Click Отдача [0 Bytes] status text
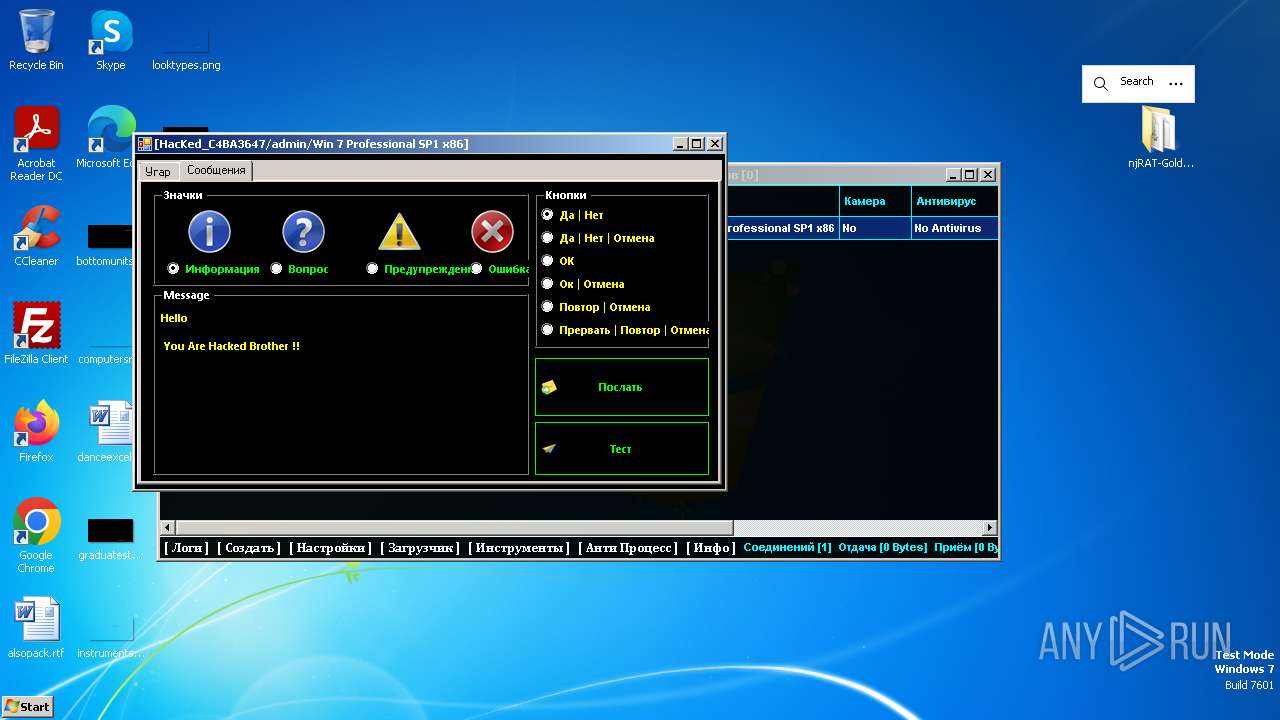Image resolution: width=1280 pixels, height=720 pixels. coord(882,548)
